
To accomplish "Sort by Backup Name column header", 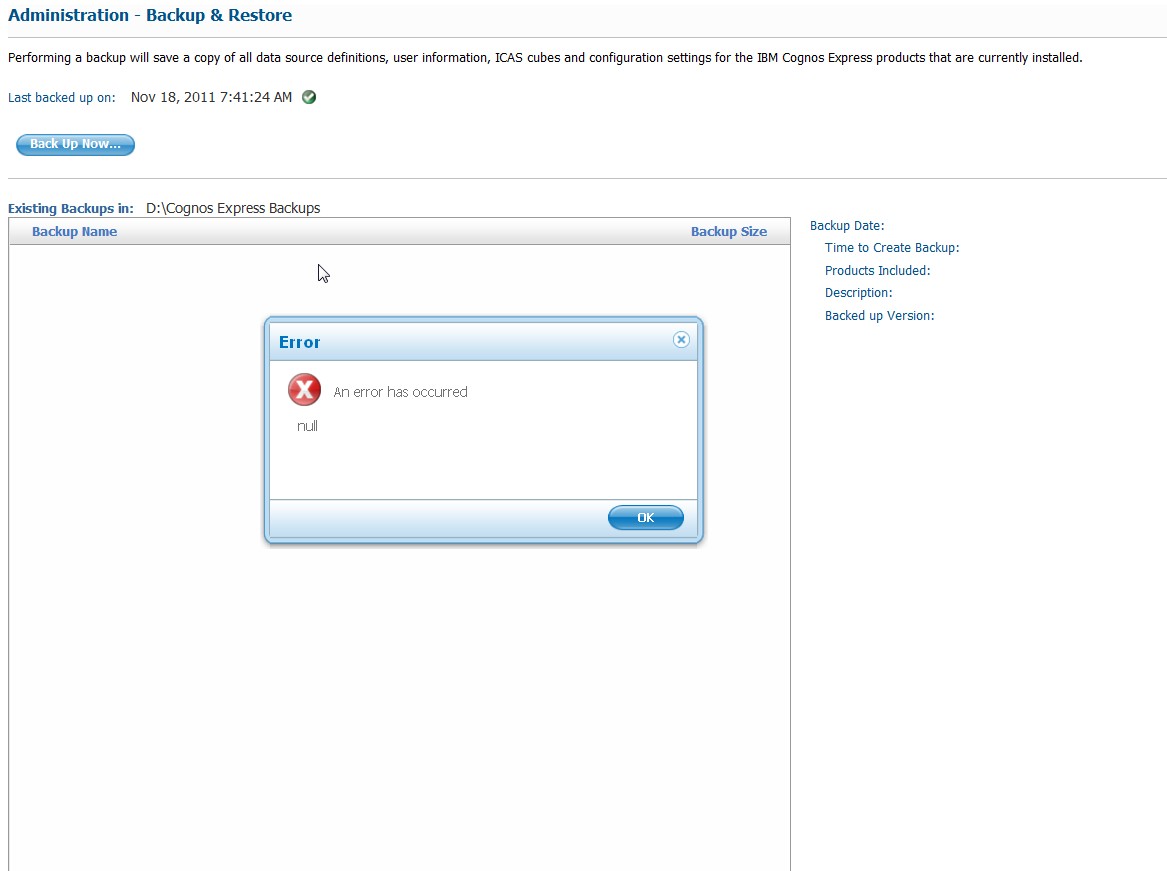I will tap(74, 232).
